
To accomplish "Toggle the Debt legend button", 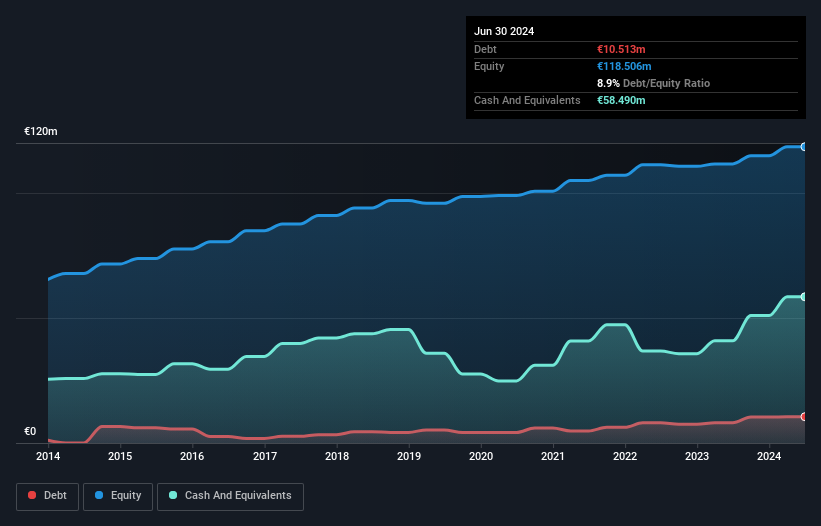I will pyautogui.click(x=48, y=496).
